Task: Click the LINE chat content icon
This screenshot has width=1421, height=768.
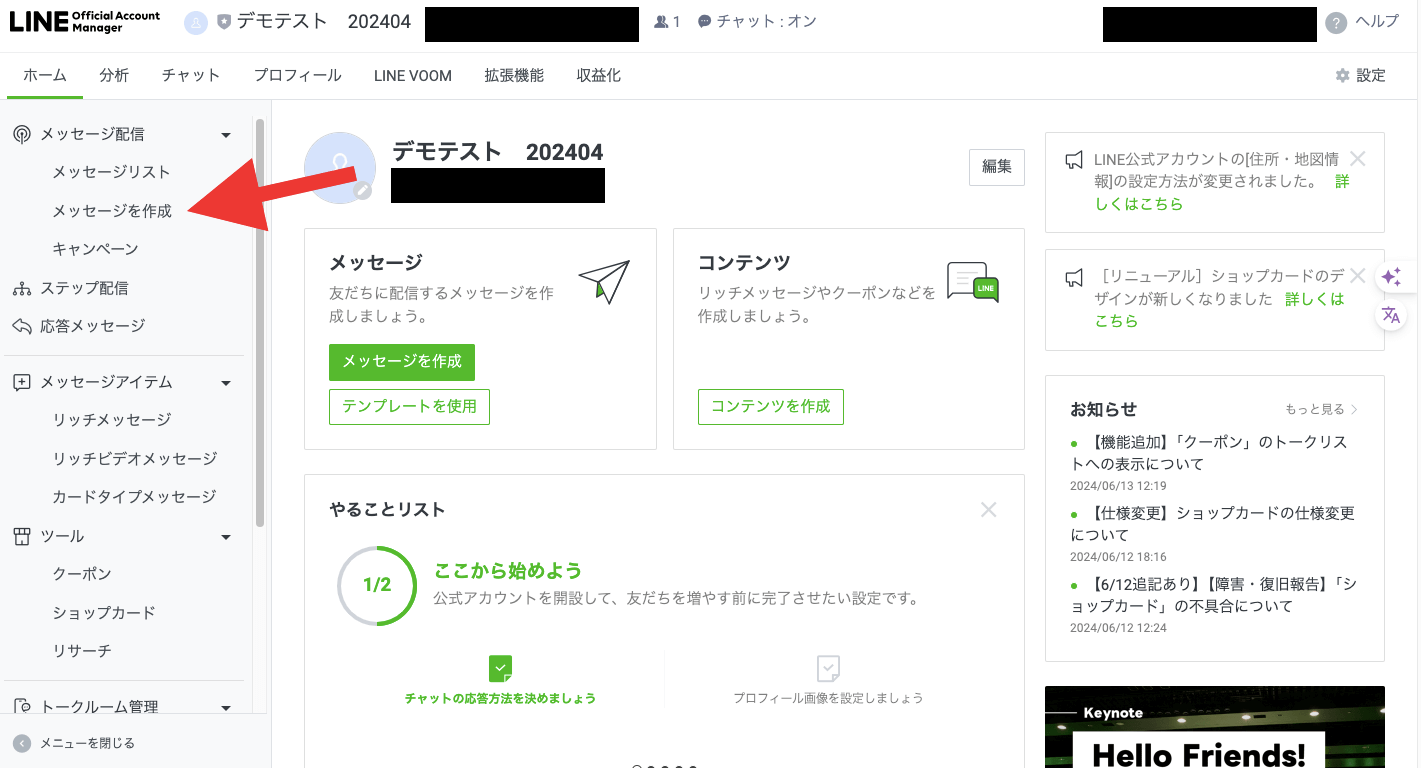Action: tap(973, 283)
